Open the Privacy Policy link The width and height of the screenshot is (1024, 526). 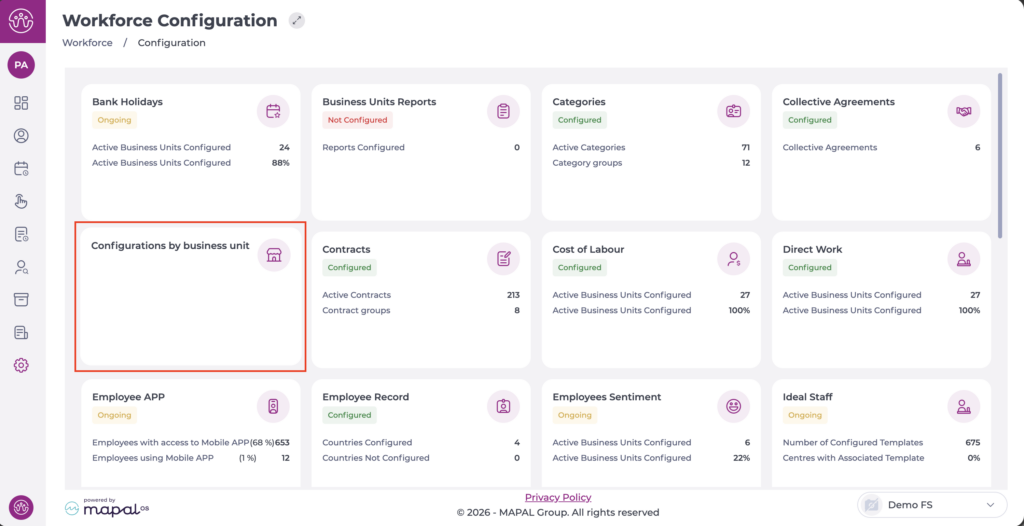point(558,497)
